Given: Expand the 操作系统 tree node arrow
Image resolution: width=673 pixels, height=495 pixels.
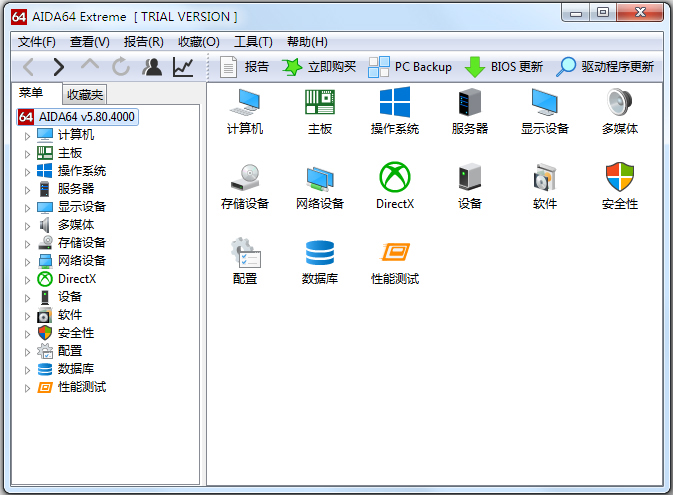Looking at the screenshot, I should pyautogui.click(x=27, y=172).
